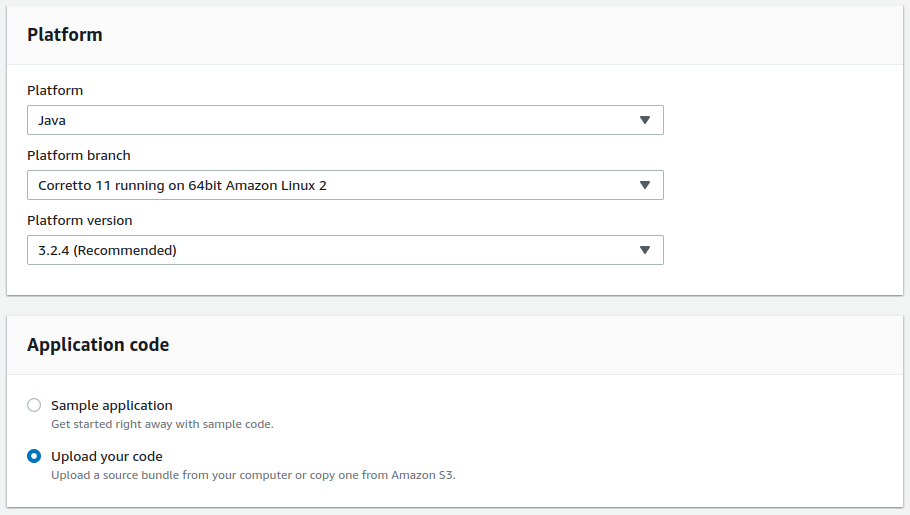Screen dimensions: 910x515
Task: Select the Sample application radio button
Action: coord(34,405)
